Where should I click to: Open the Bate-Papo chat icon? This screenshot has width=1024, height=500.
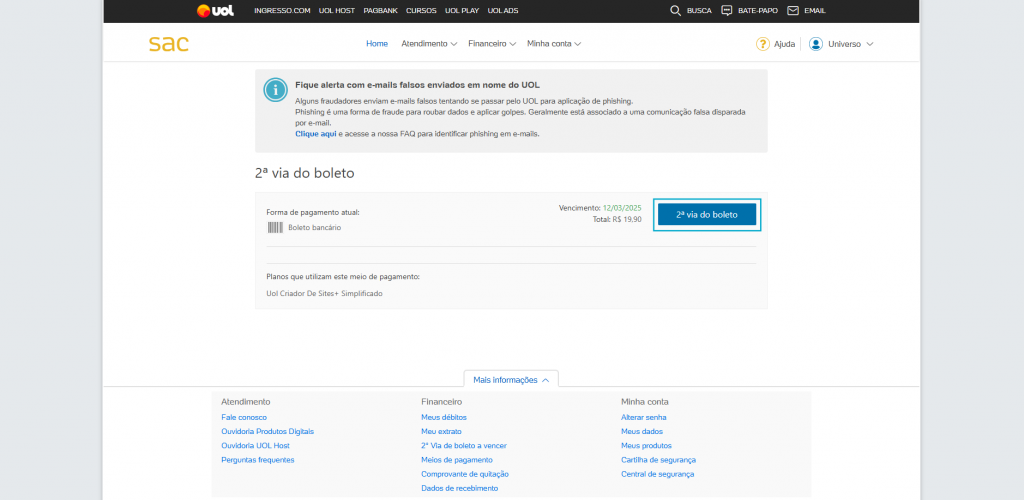[726, 10]
